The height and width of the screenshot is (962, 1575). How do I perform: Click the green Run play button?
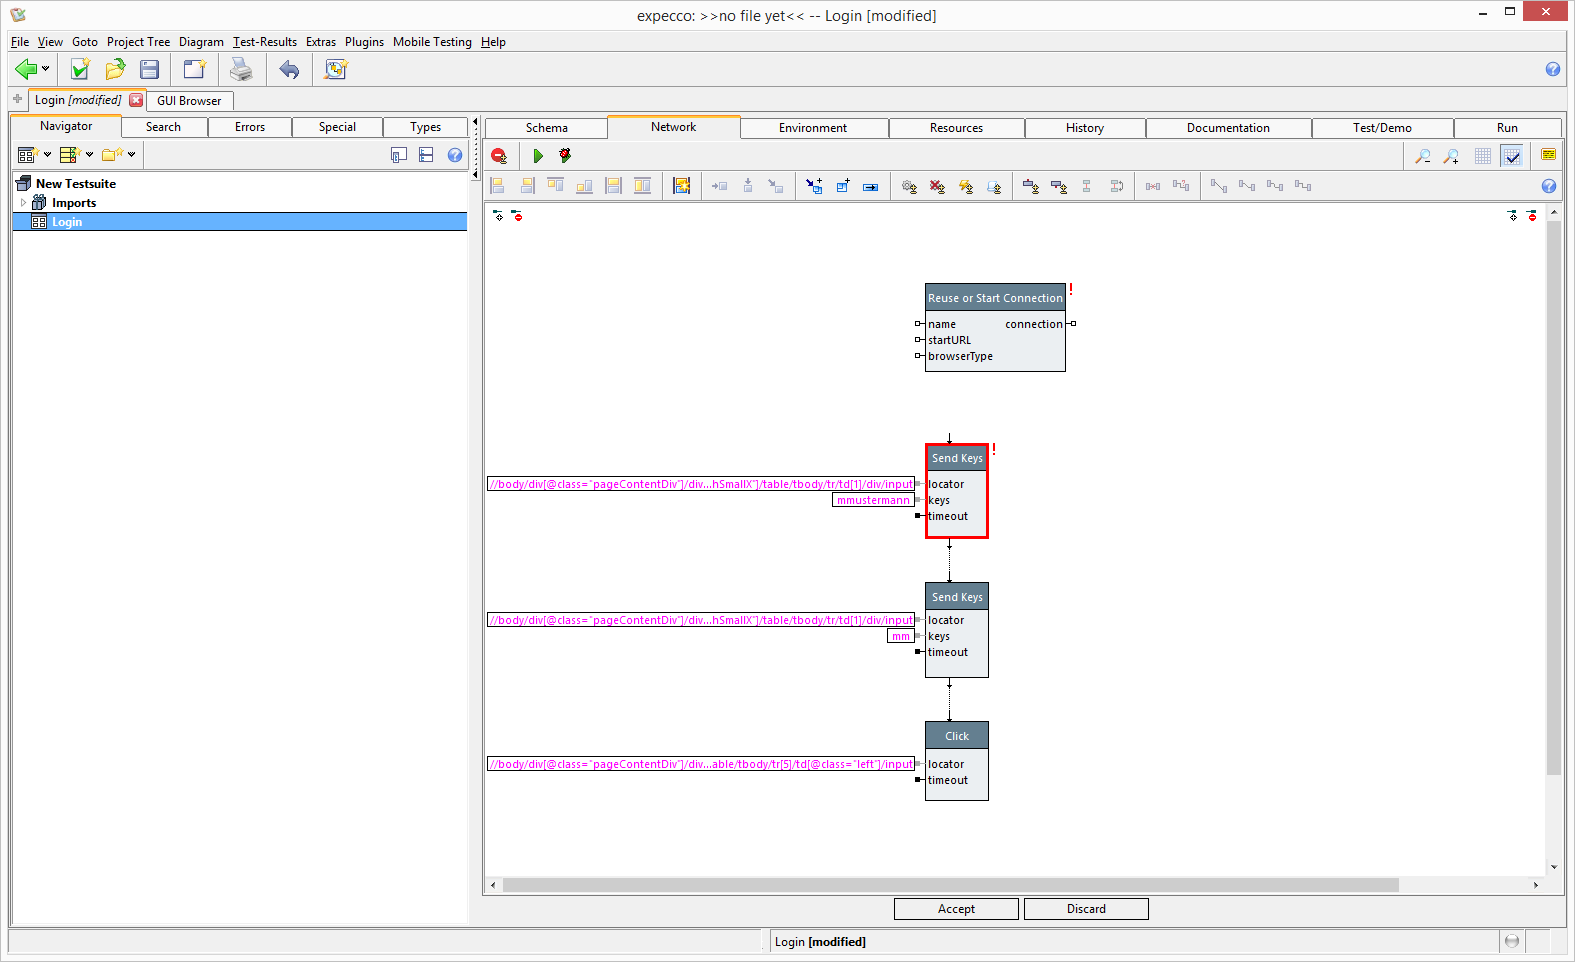[x=538, y=156]
